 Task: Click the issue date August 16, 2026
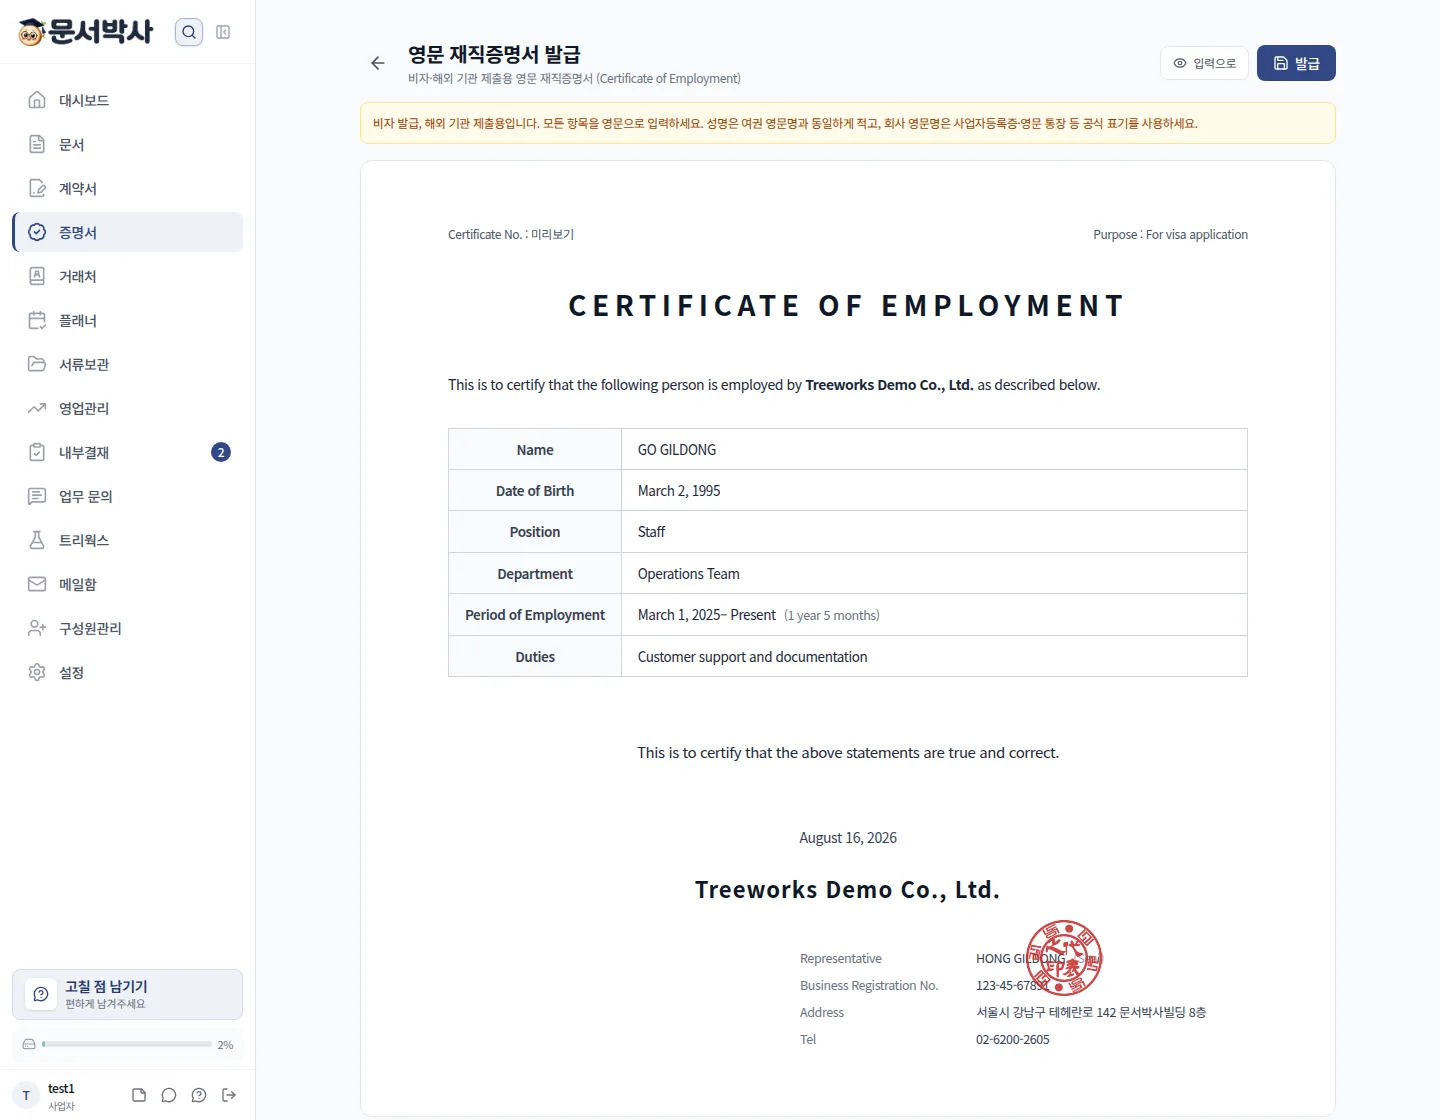click(848, 838)
